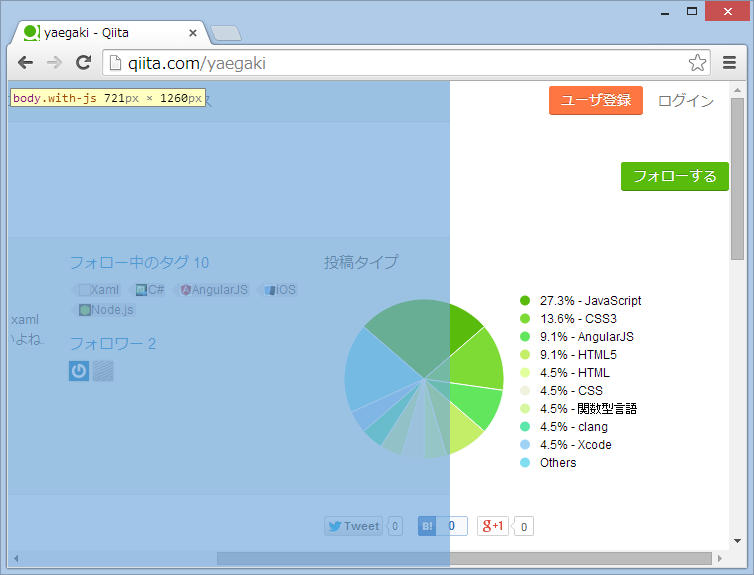Viewport: 754px width, 575px height.
Task: Open the AngularJS tag
Action: (x=211, y=290)
